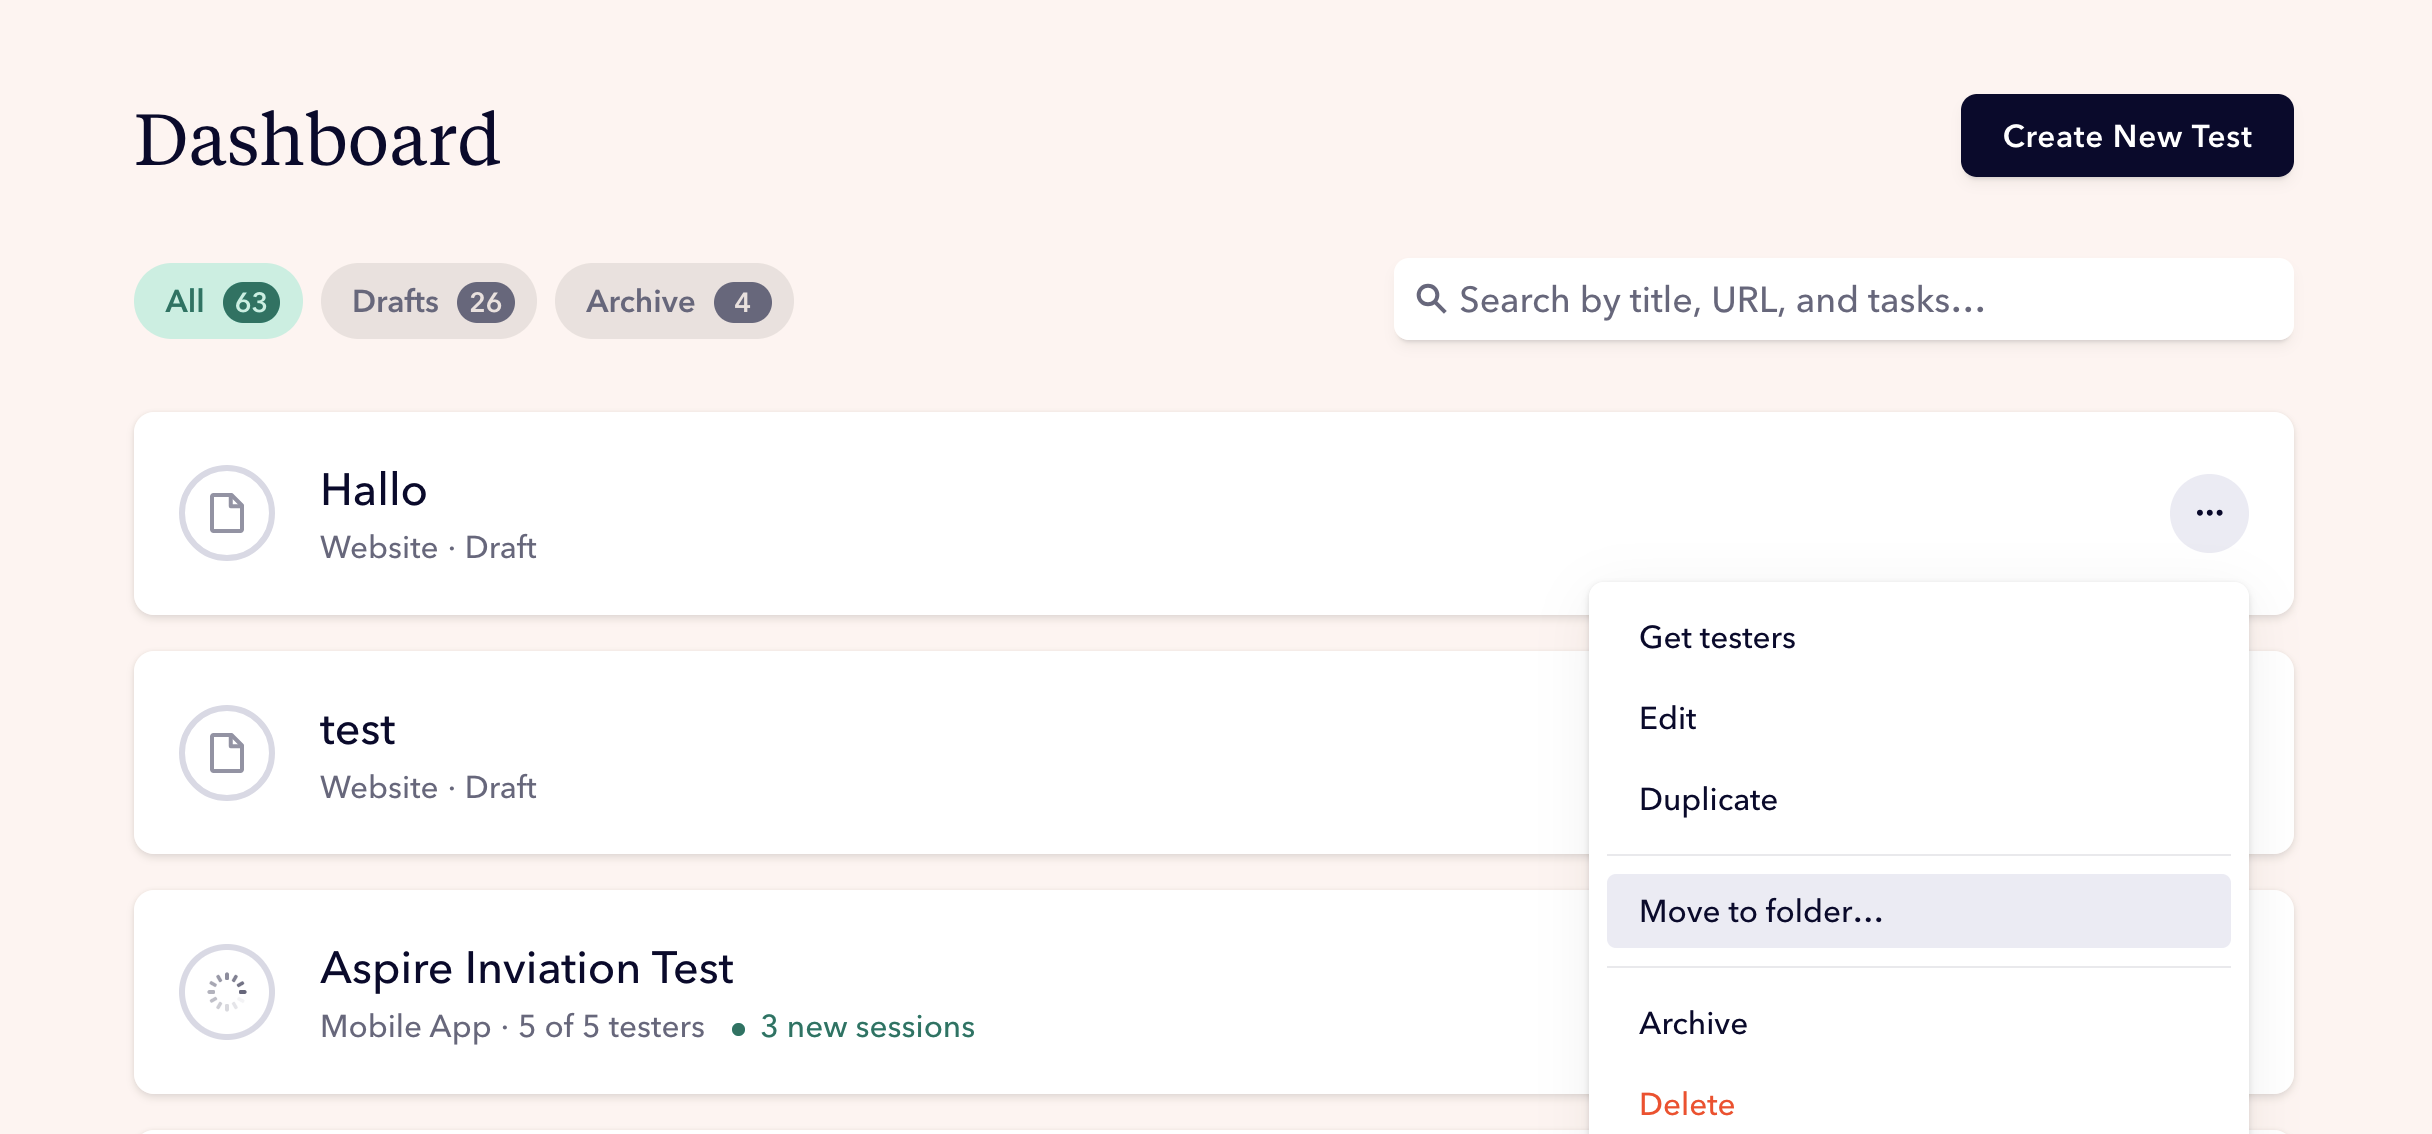
Task: Click the Create New Test button
Action: coord(2126,136)
